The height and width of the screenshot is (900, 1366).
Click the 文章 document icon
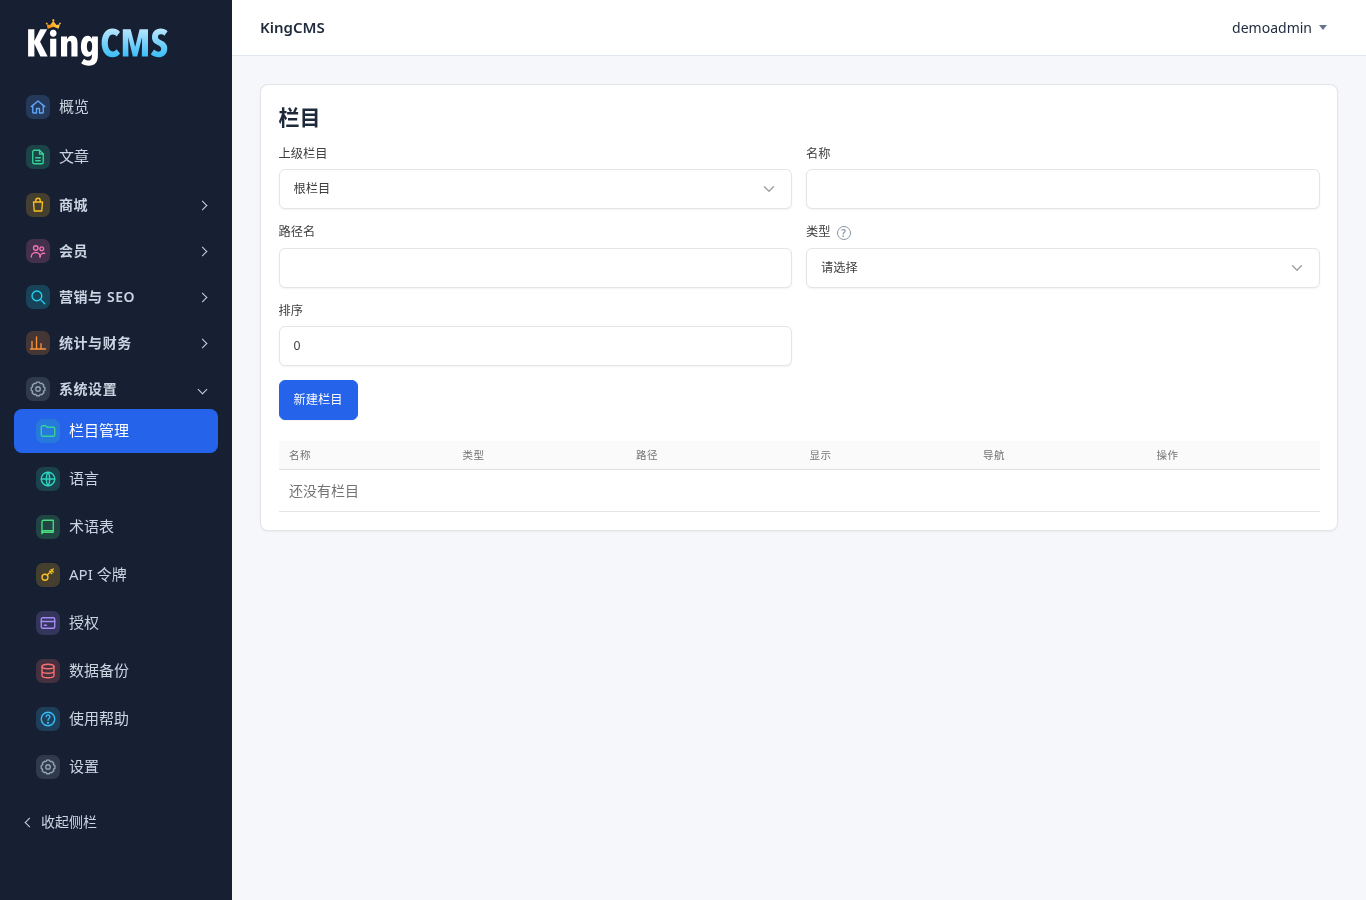pos(38,157)
